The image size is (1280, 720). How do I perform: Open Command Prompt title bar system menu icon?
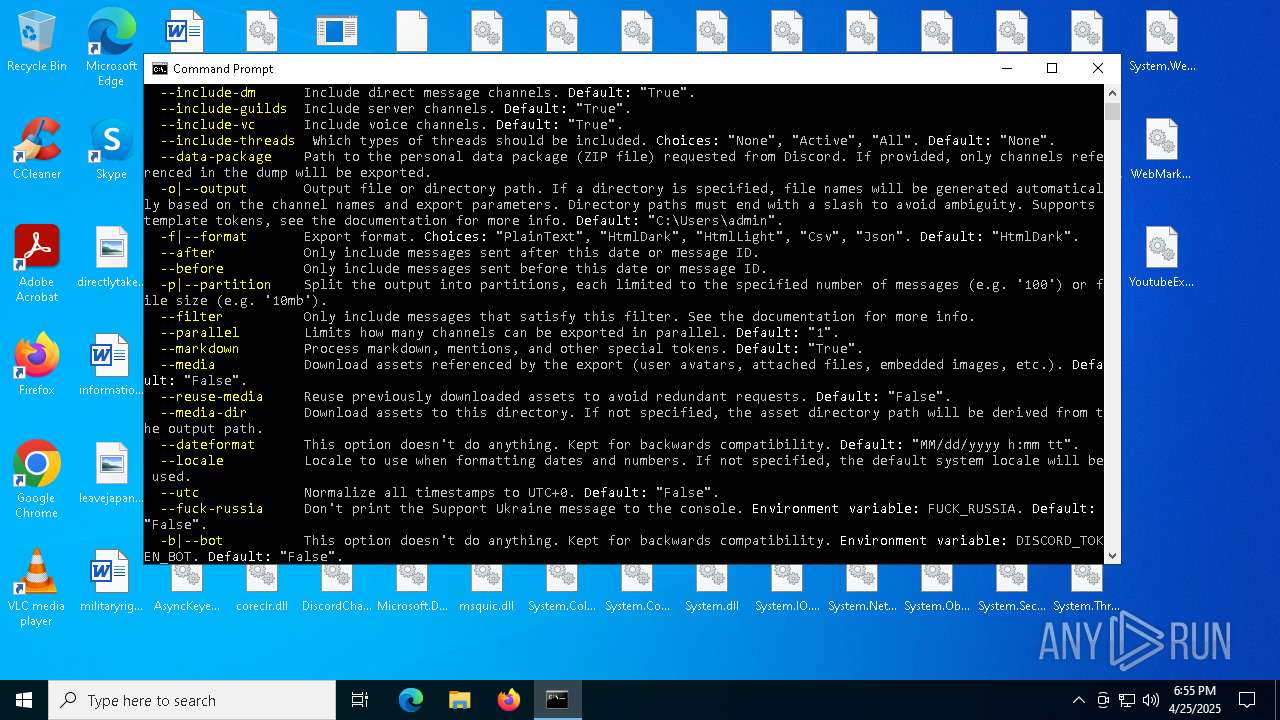[x=160, y=69]
